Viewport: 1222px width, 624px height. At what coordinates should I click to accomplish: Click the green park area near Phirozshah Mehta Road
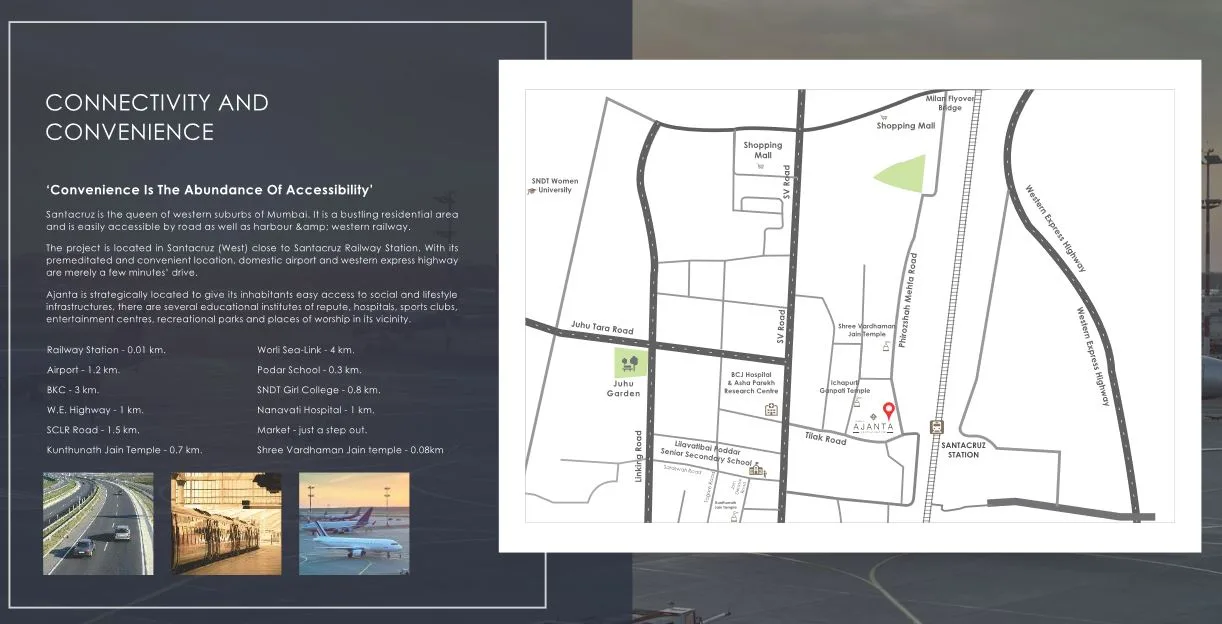click(904, 174)
